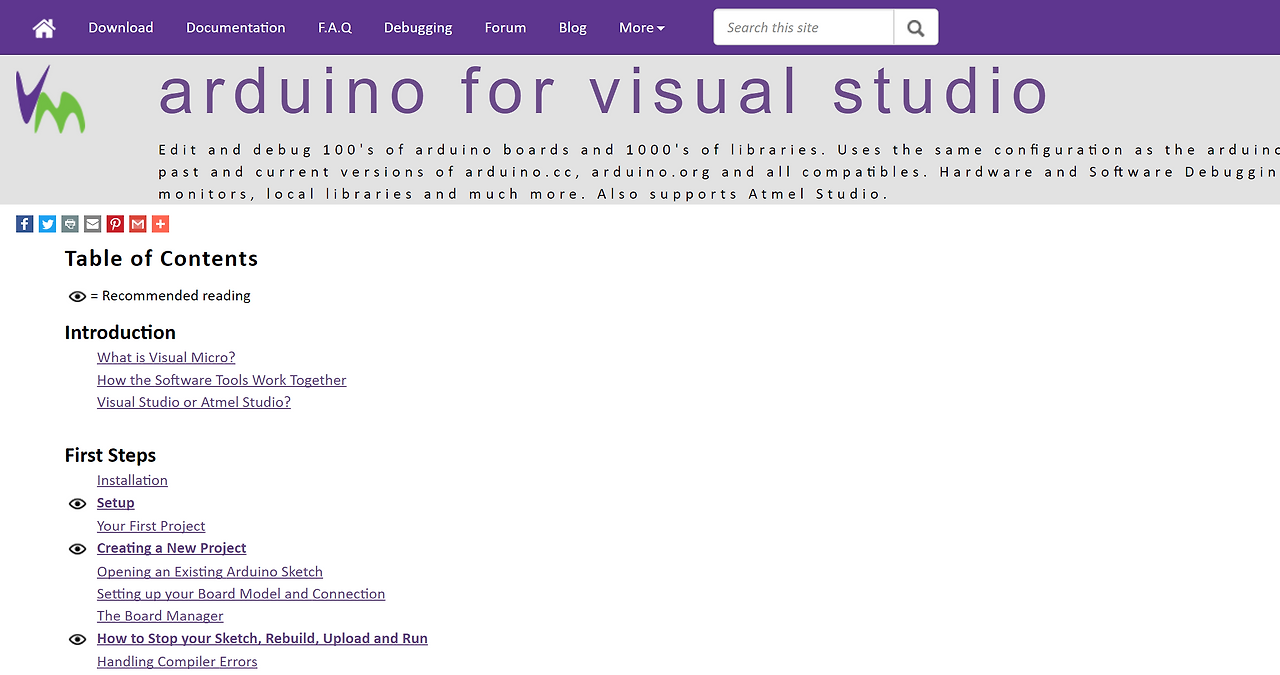Click eye icon in Recommended reading legend
This screenshot has height=675, width=1280.
(x=77, y=296)
